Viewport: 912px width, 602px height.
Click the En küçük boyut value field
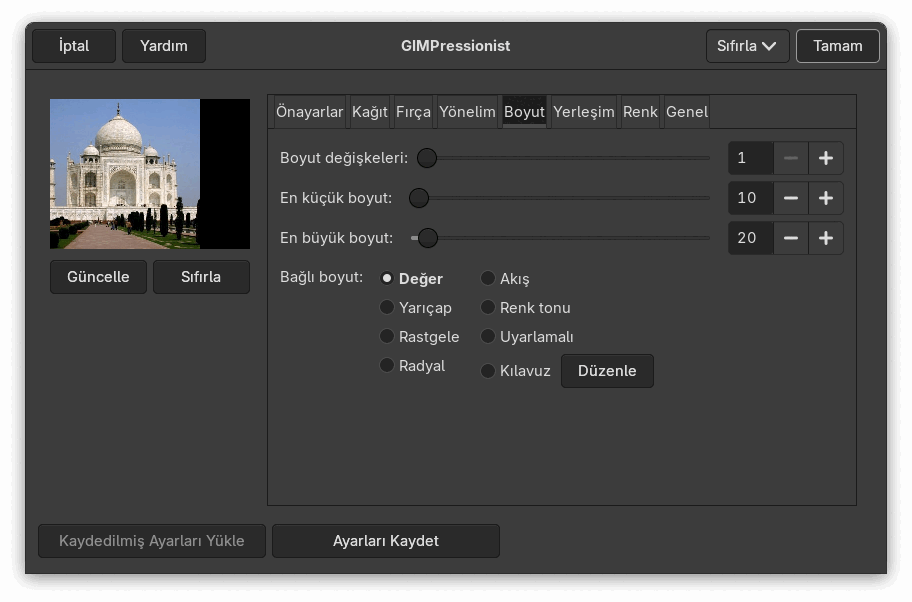(x=751, y=198)
